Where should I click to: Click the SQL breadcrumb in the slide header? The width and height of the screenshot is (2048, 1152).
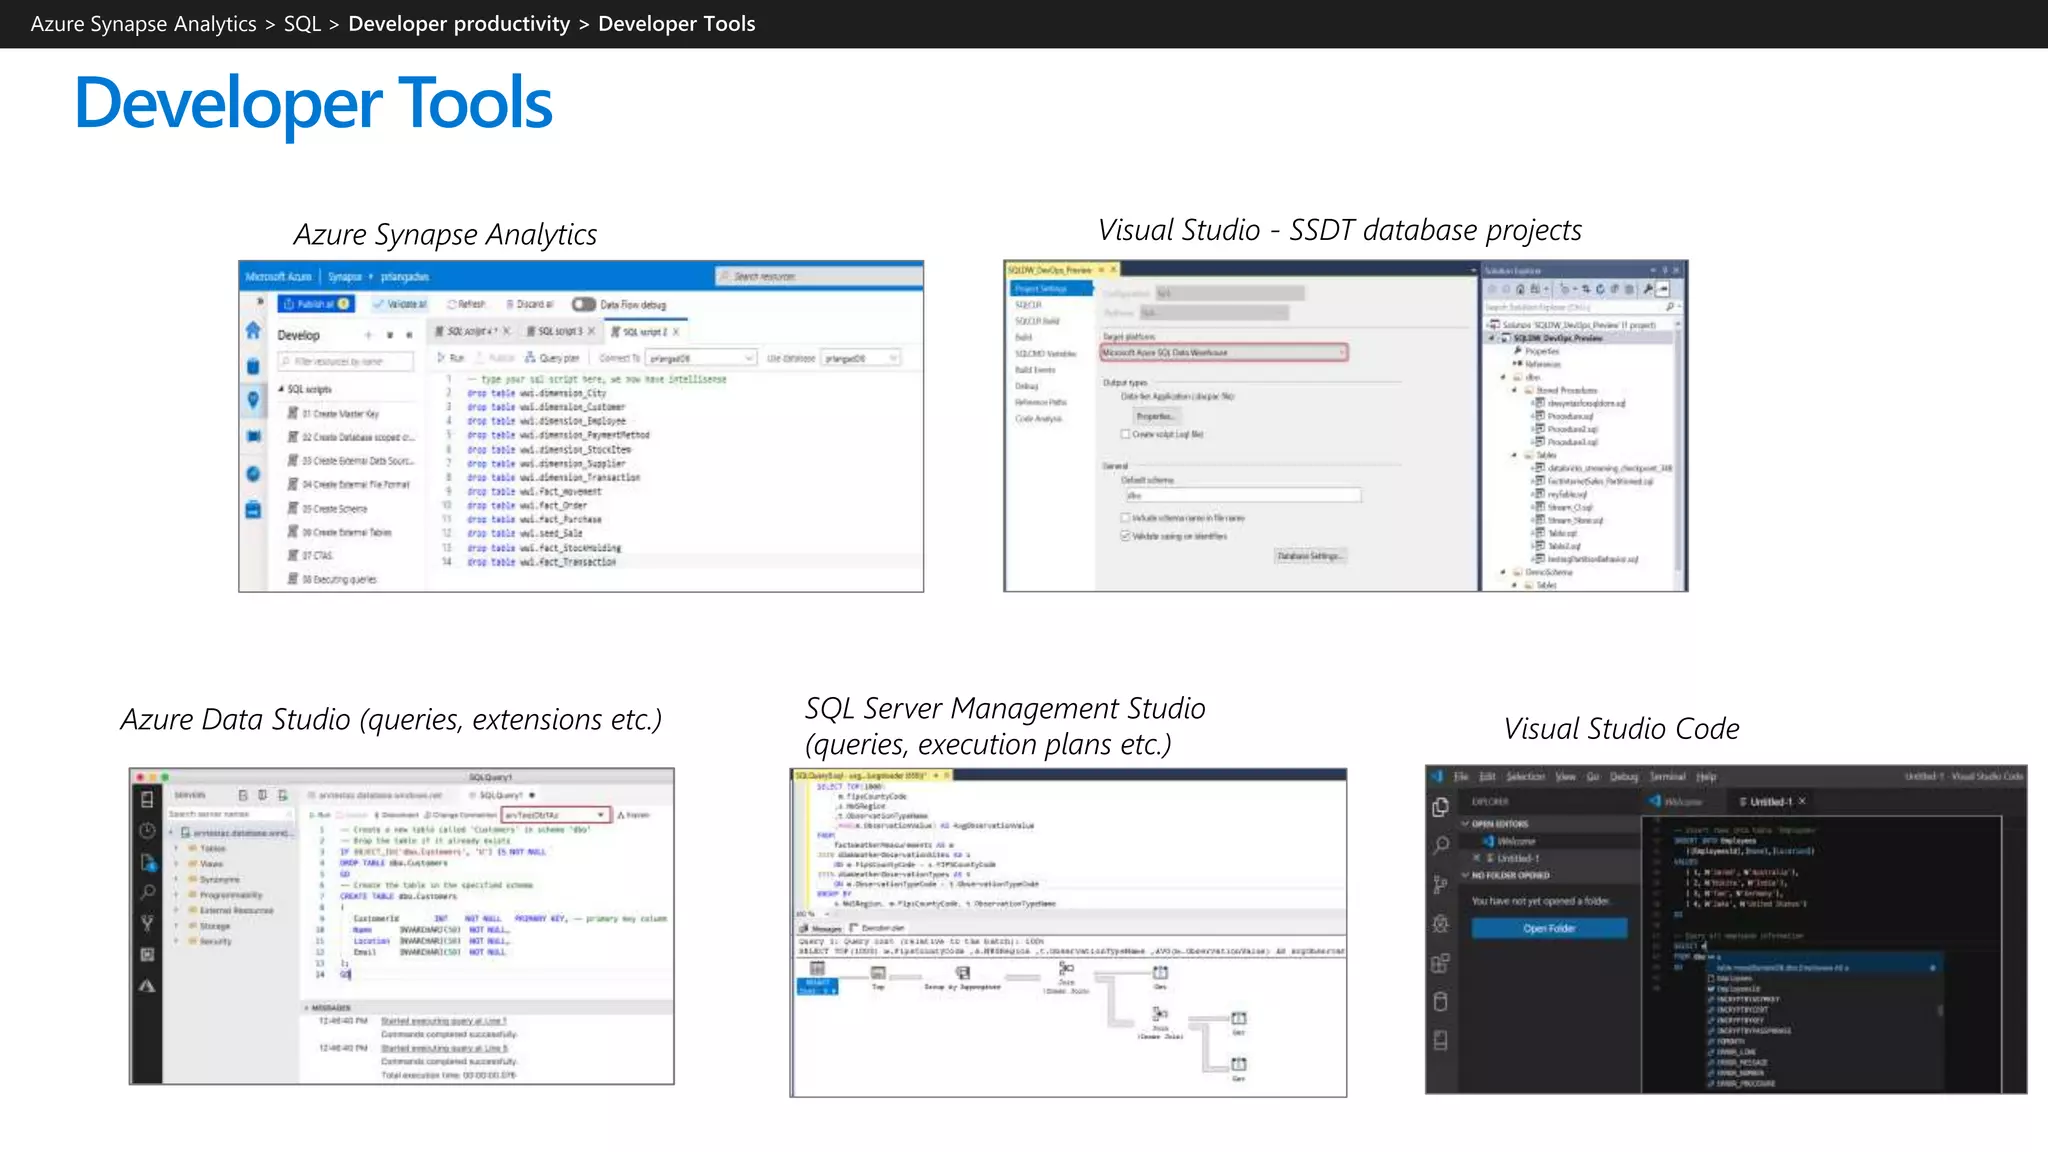302,24
